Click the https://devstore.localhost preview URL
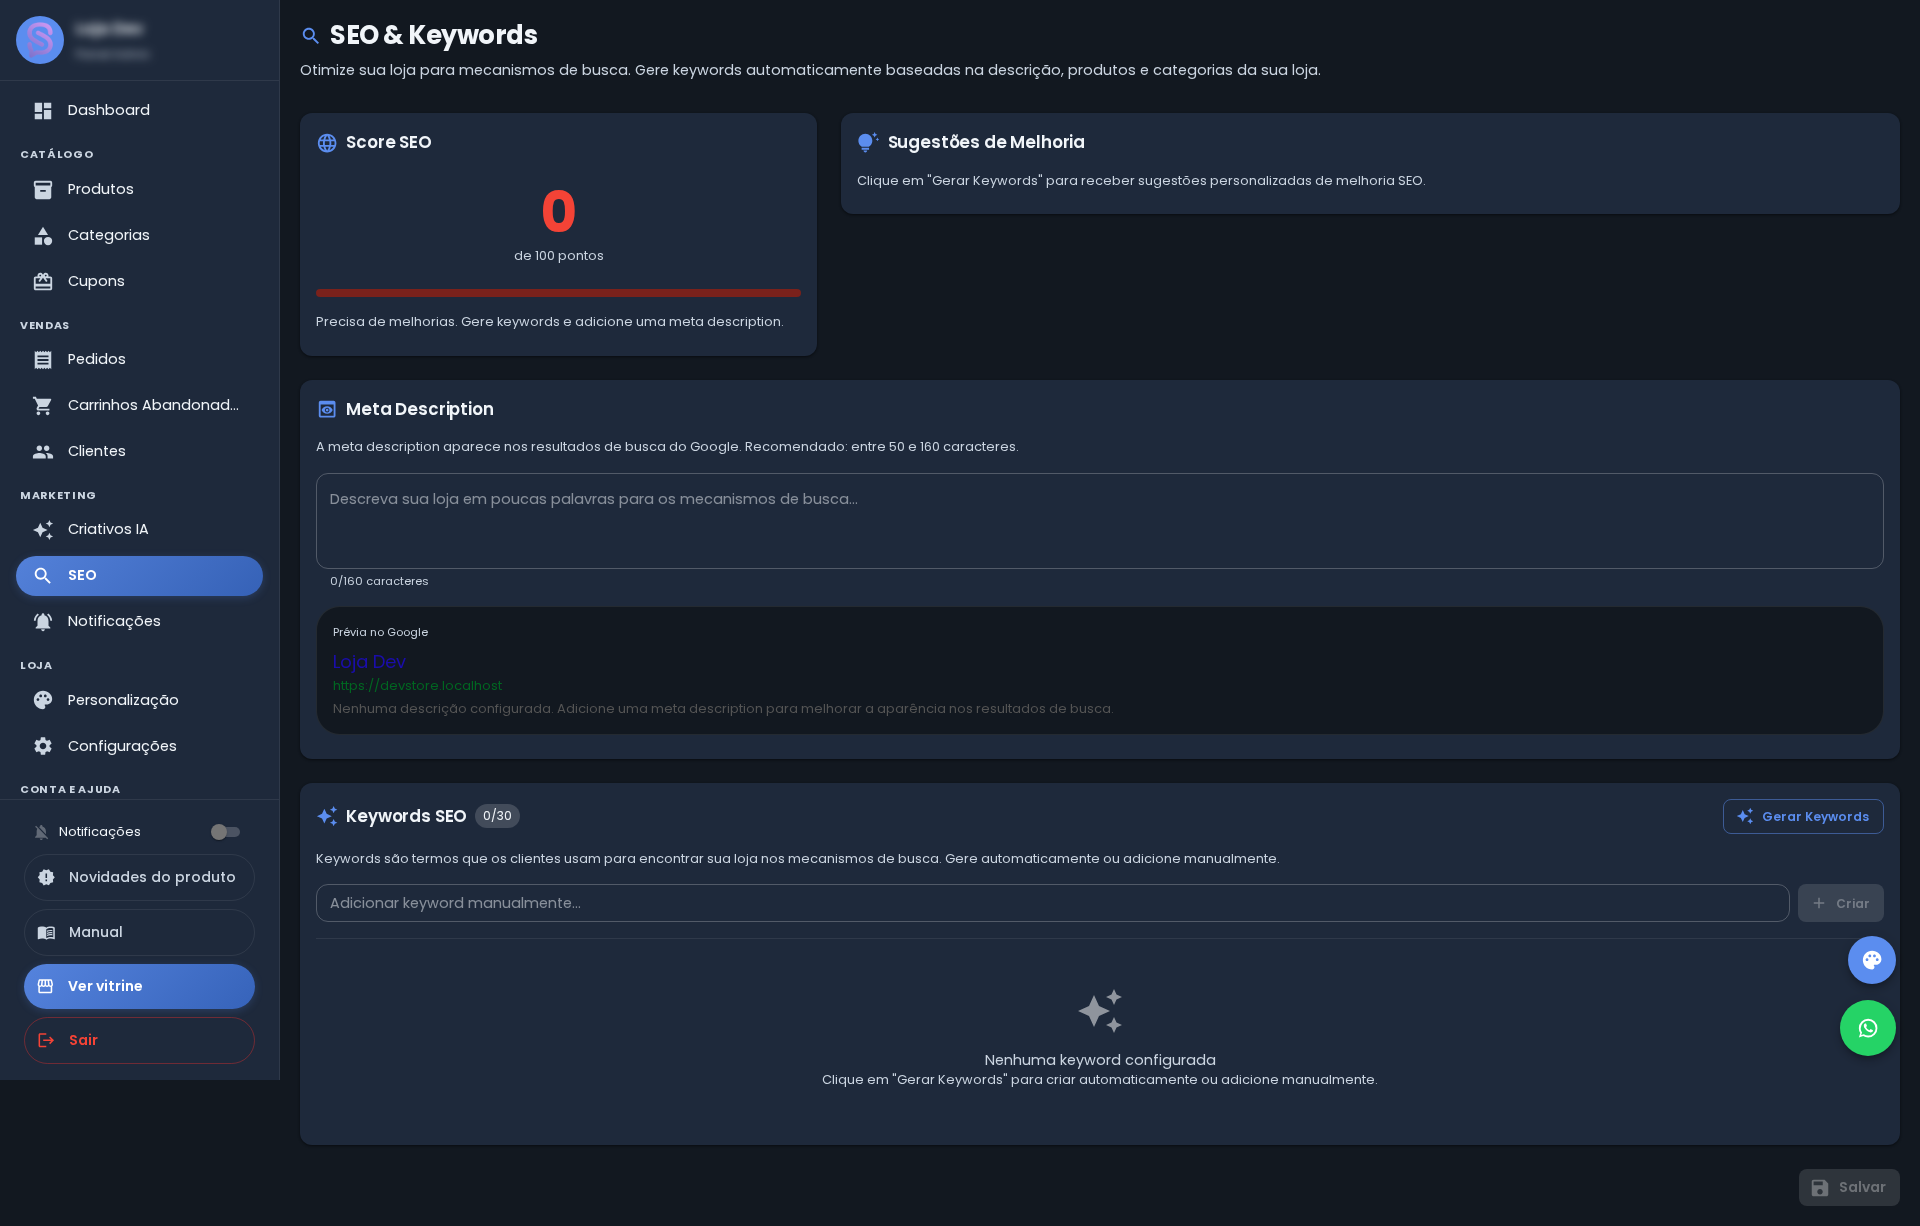 [x=417, y=686]
